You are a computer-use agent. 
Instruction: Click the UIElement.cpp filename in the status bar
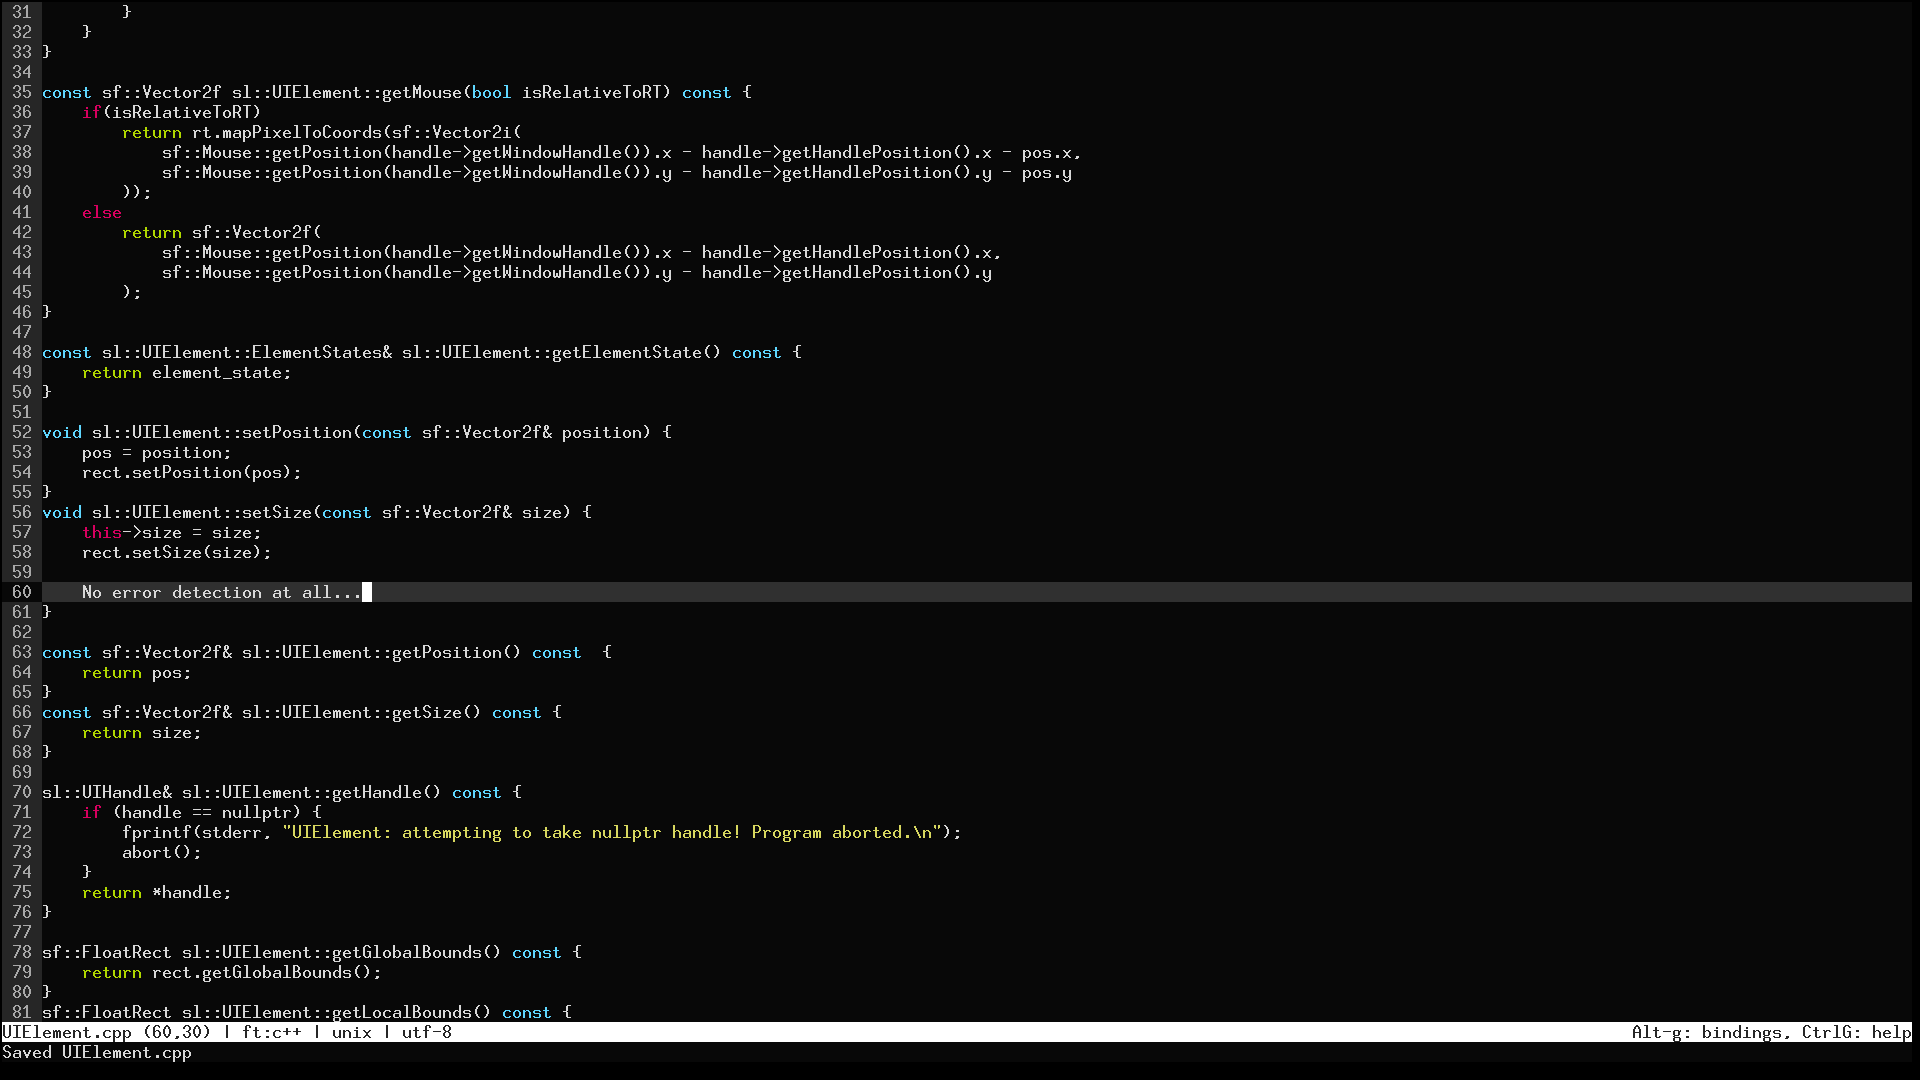[66, 1032]
